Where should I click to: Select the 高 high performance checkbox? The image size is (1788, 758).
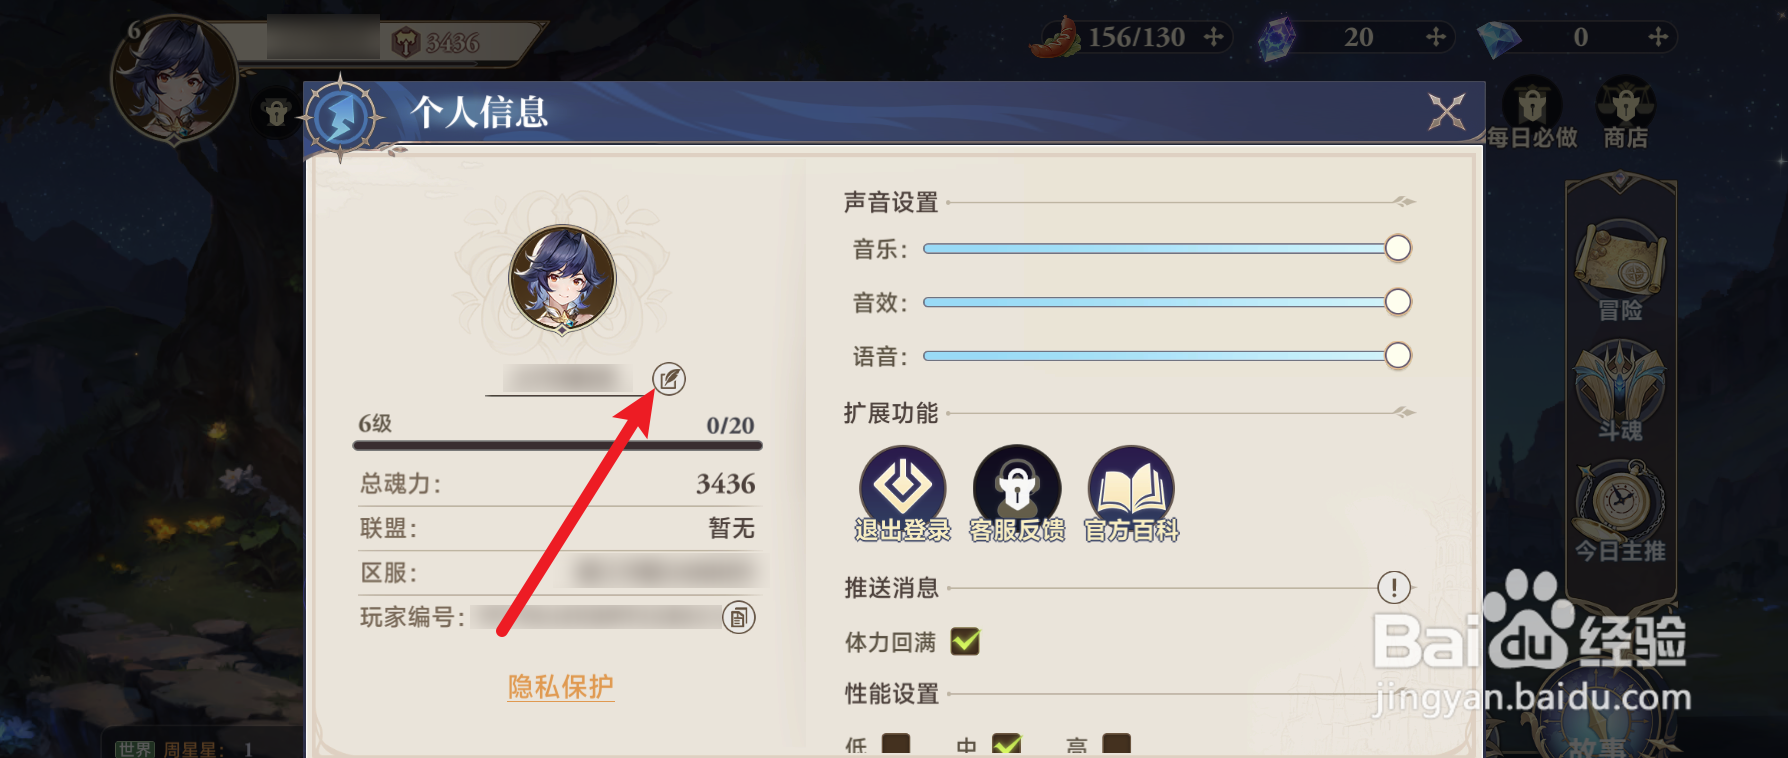coord(1116,745)
